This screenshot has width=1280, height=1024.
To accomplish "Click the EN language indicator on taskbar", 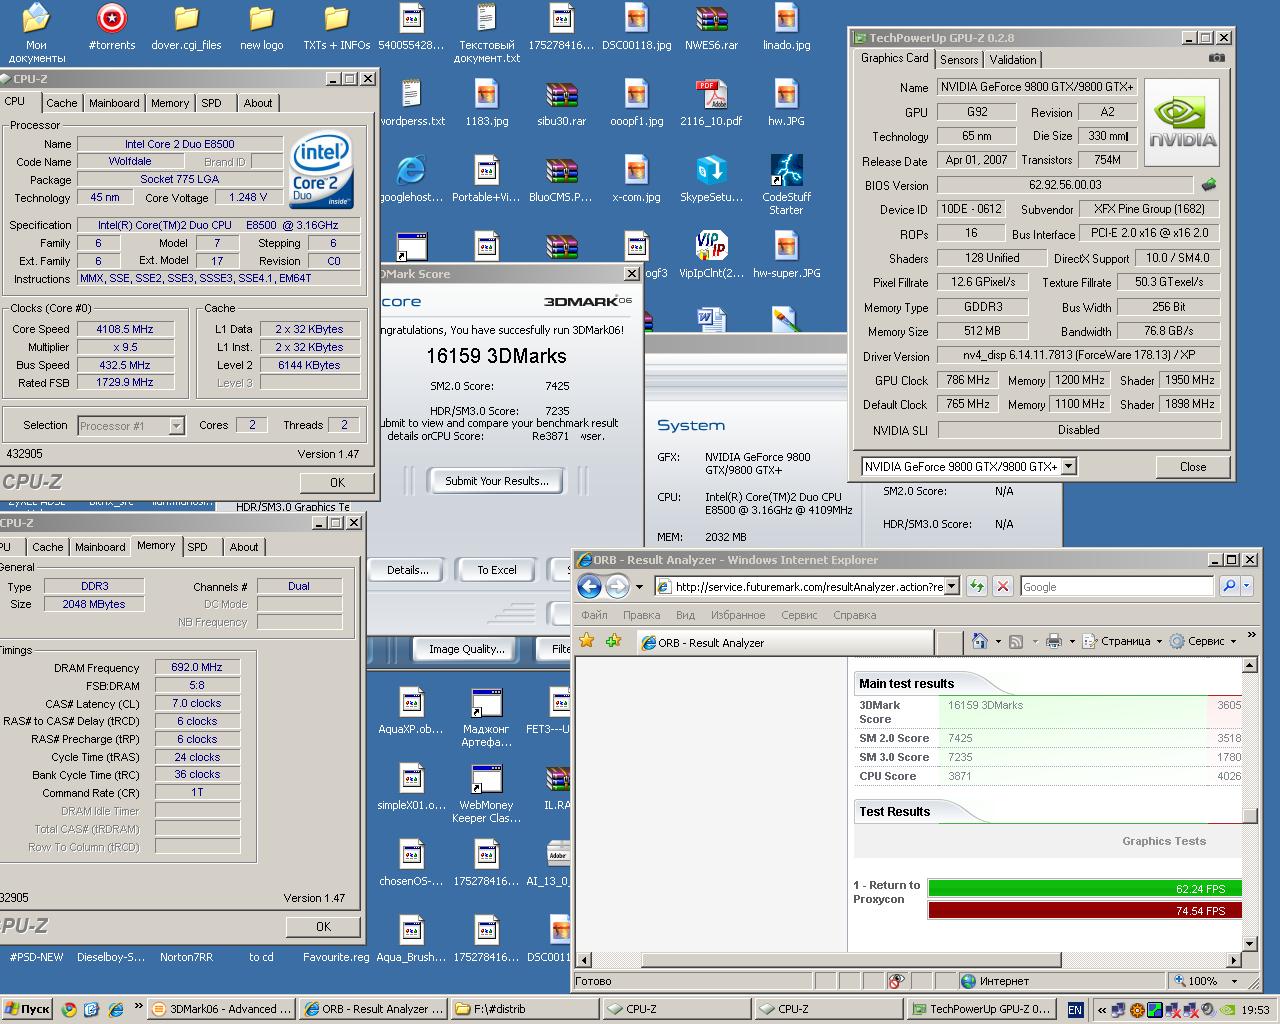I will click(1075, 1010).
